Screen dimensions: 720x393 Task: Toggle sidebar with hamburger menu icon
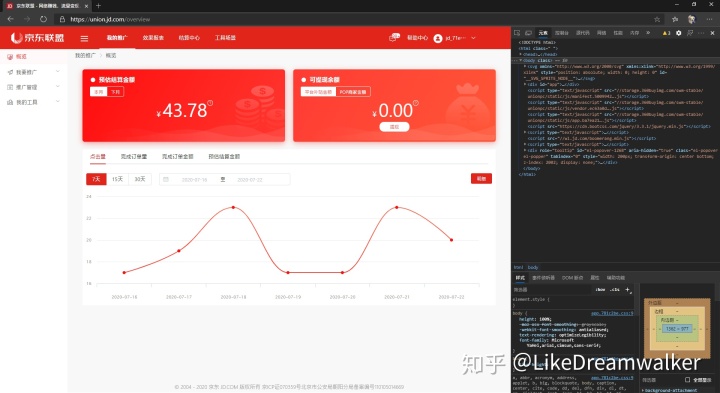84,39
